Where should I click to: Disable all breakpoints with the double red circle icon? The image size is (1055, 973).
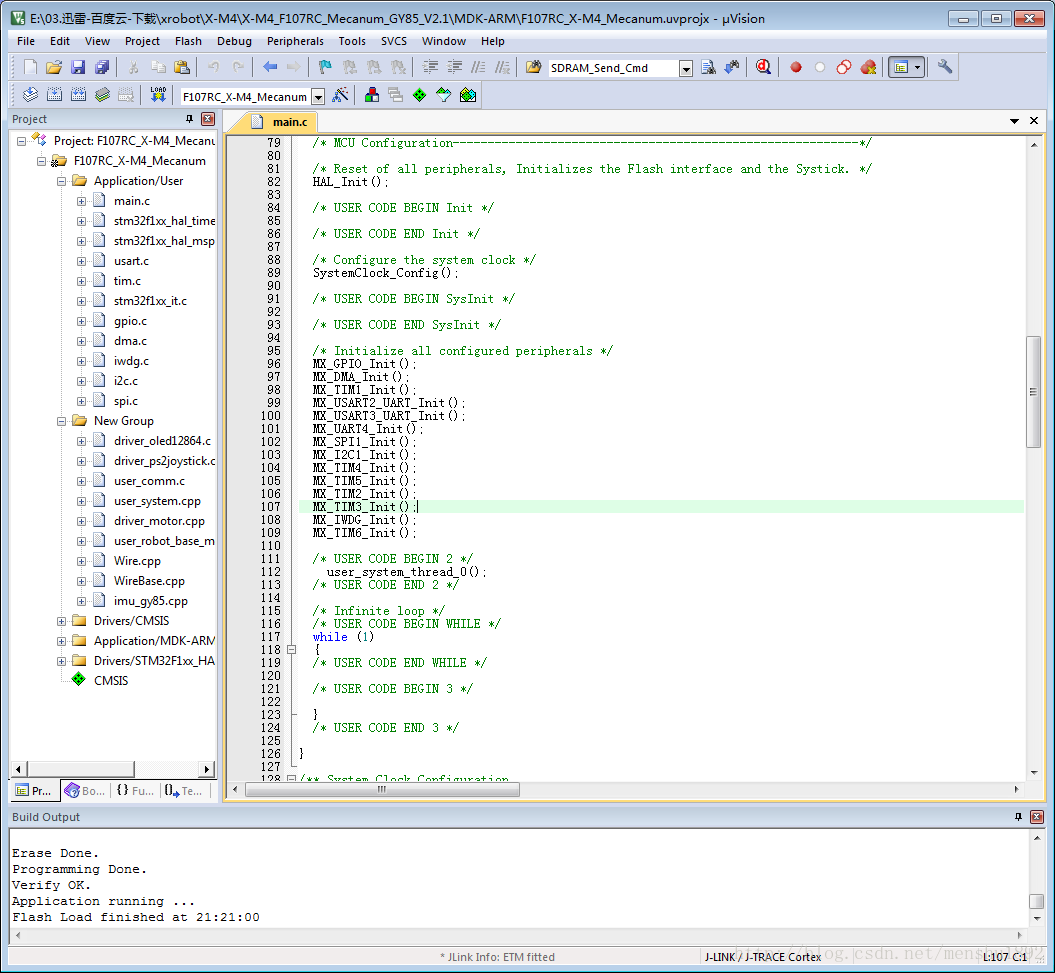click(844, 67)
